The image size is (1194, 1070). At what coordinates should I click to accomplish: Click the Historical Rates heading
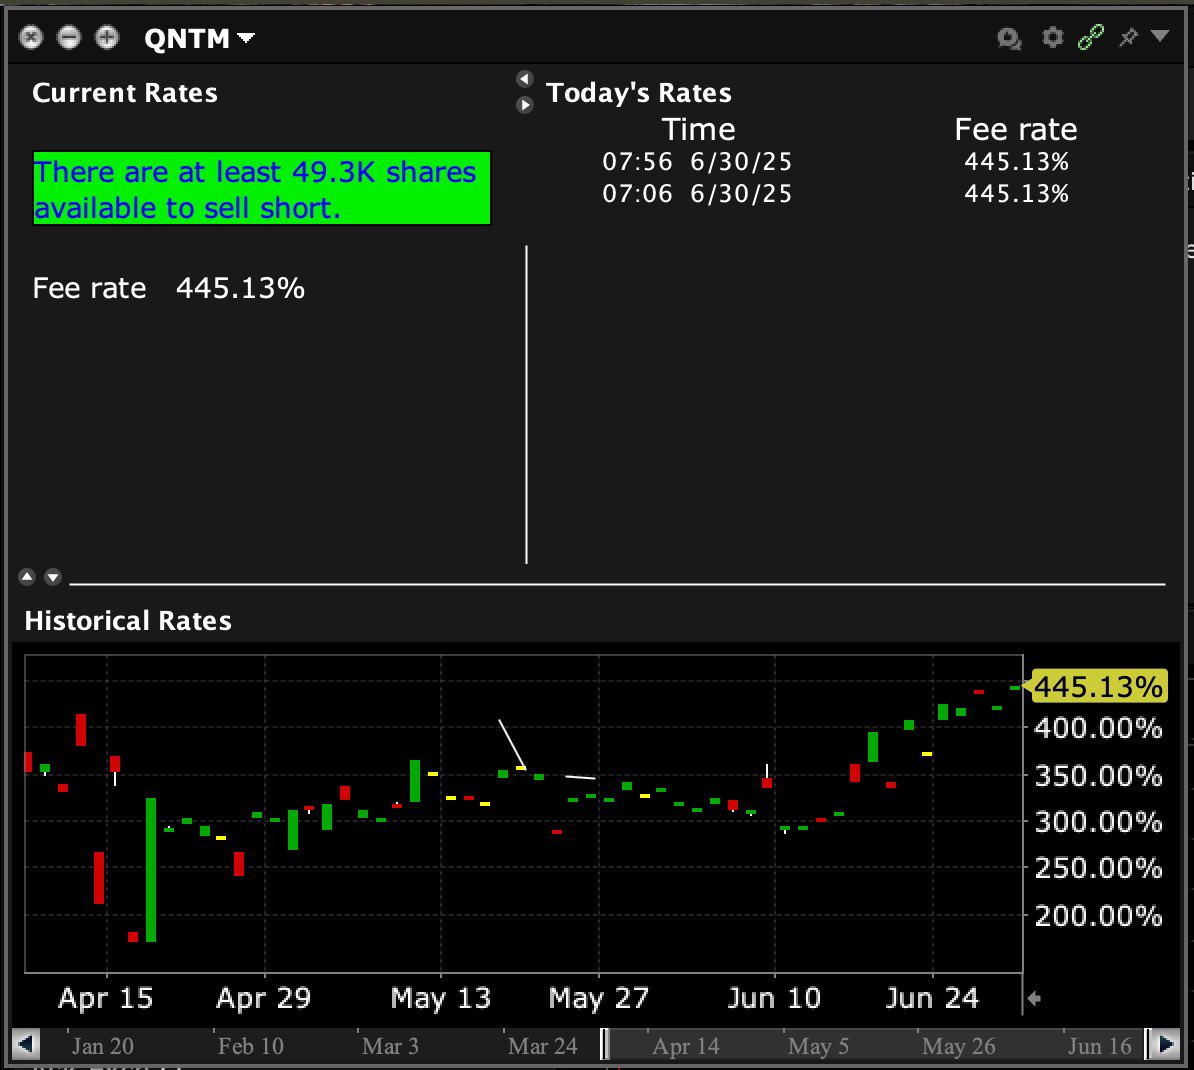click(x=128, y=621)
